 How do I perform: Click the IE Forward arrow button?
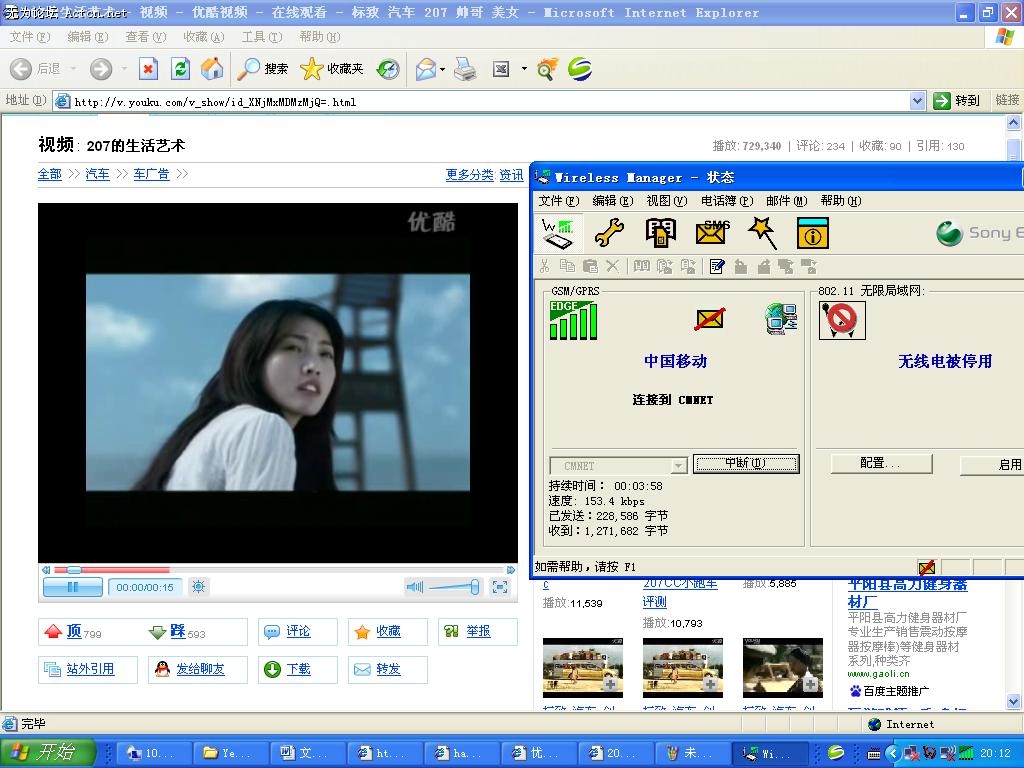[101, 69]
